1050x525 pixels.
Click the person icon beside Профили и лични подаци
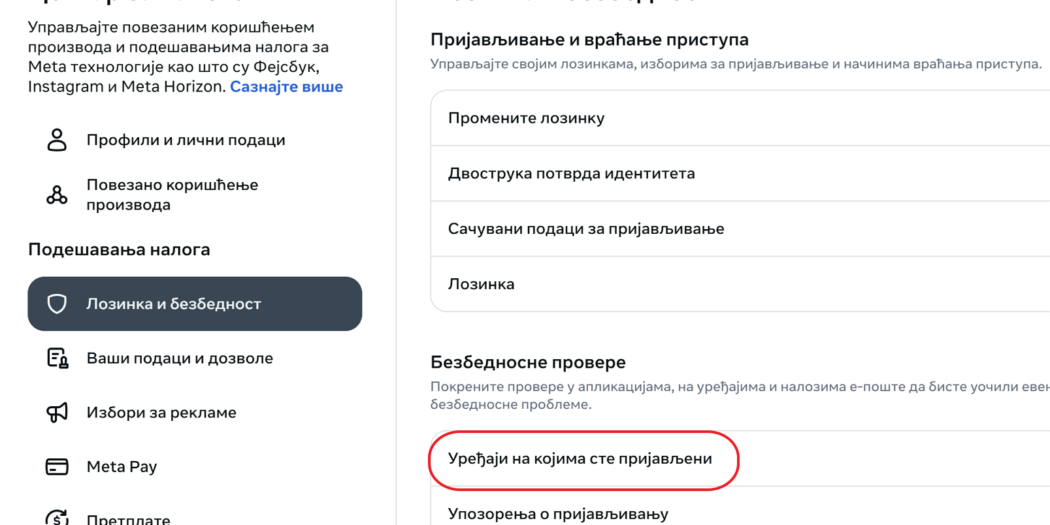coord(57,140)
